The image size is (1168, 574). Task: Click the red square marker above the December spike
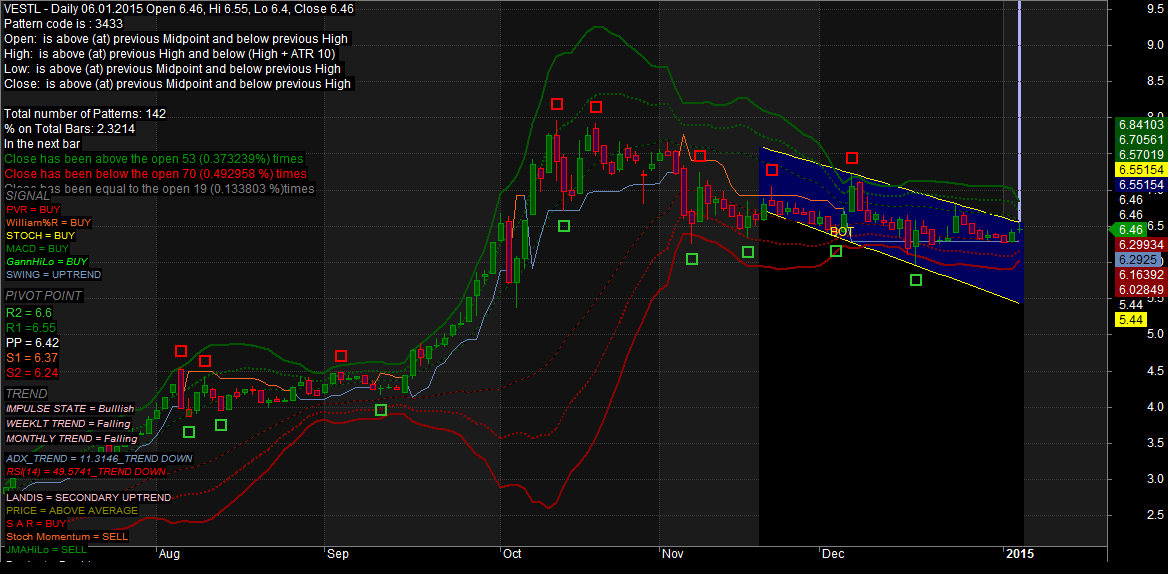click(x=852, y=157)
